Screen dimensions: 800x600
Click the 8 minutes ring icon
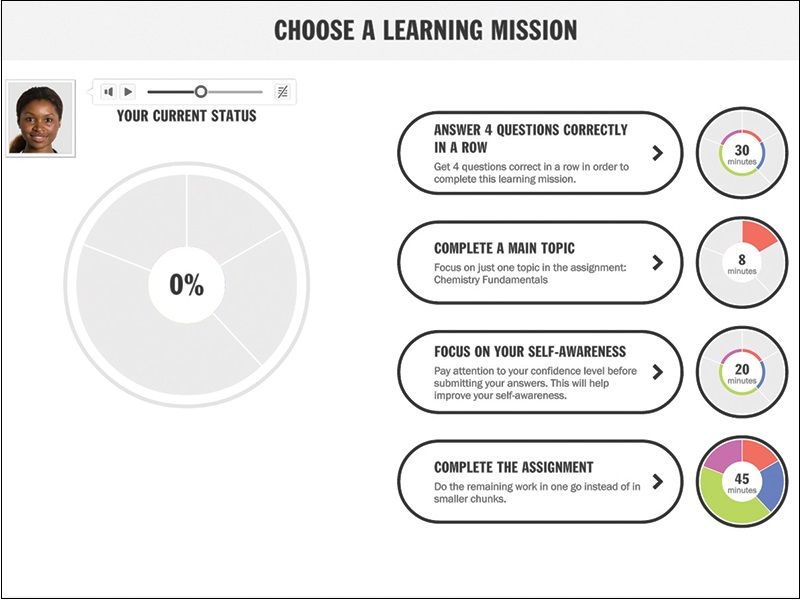[x=742, y=263]
